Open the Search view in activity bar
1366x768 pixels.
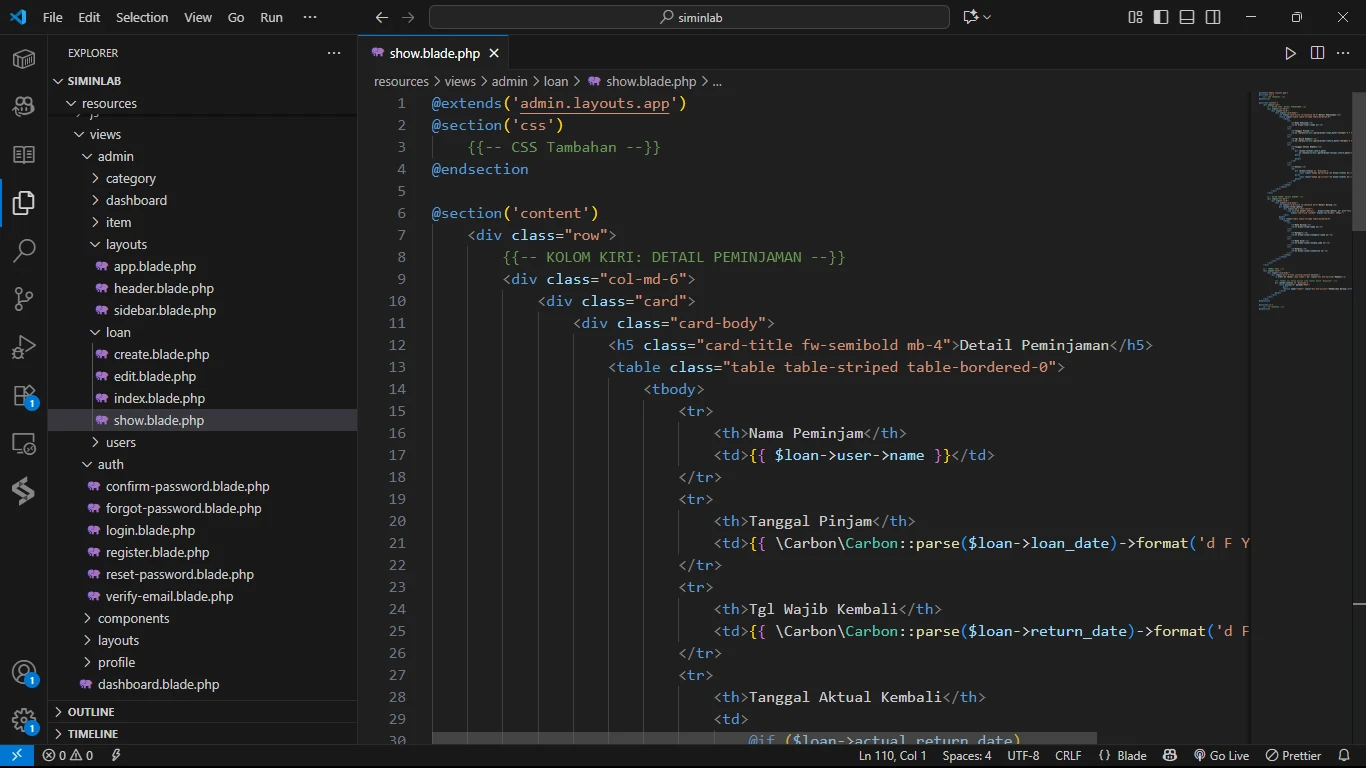pos(24,250)
